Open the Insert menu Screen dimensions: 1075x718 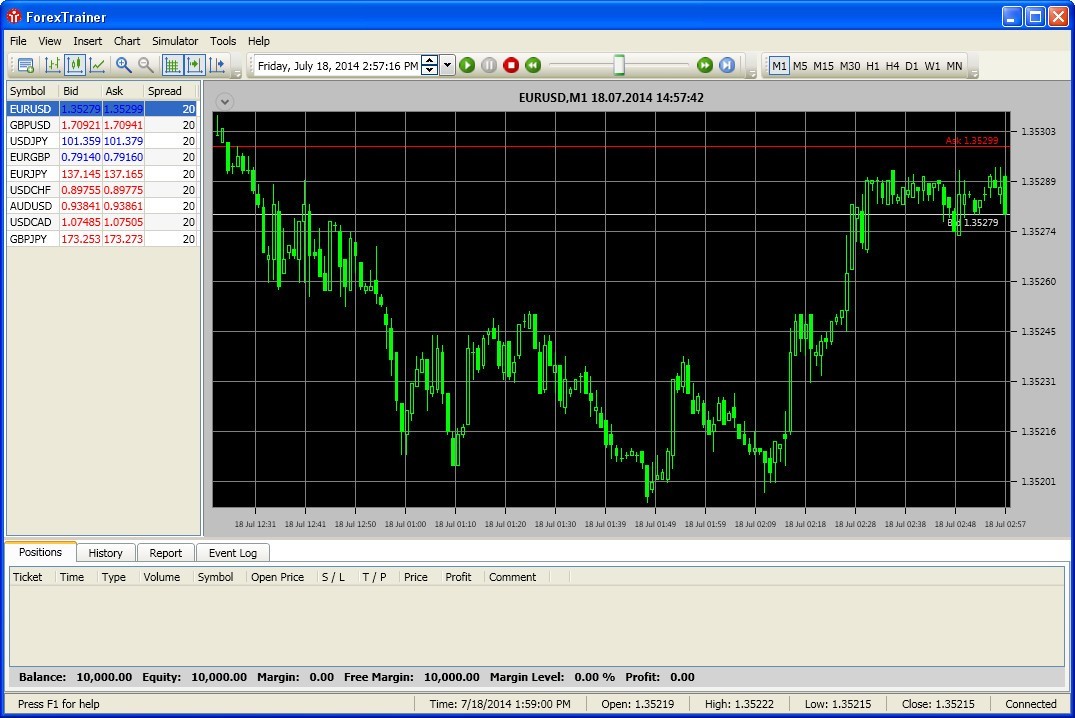pos(88,41)
